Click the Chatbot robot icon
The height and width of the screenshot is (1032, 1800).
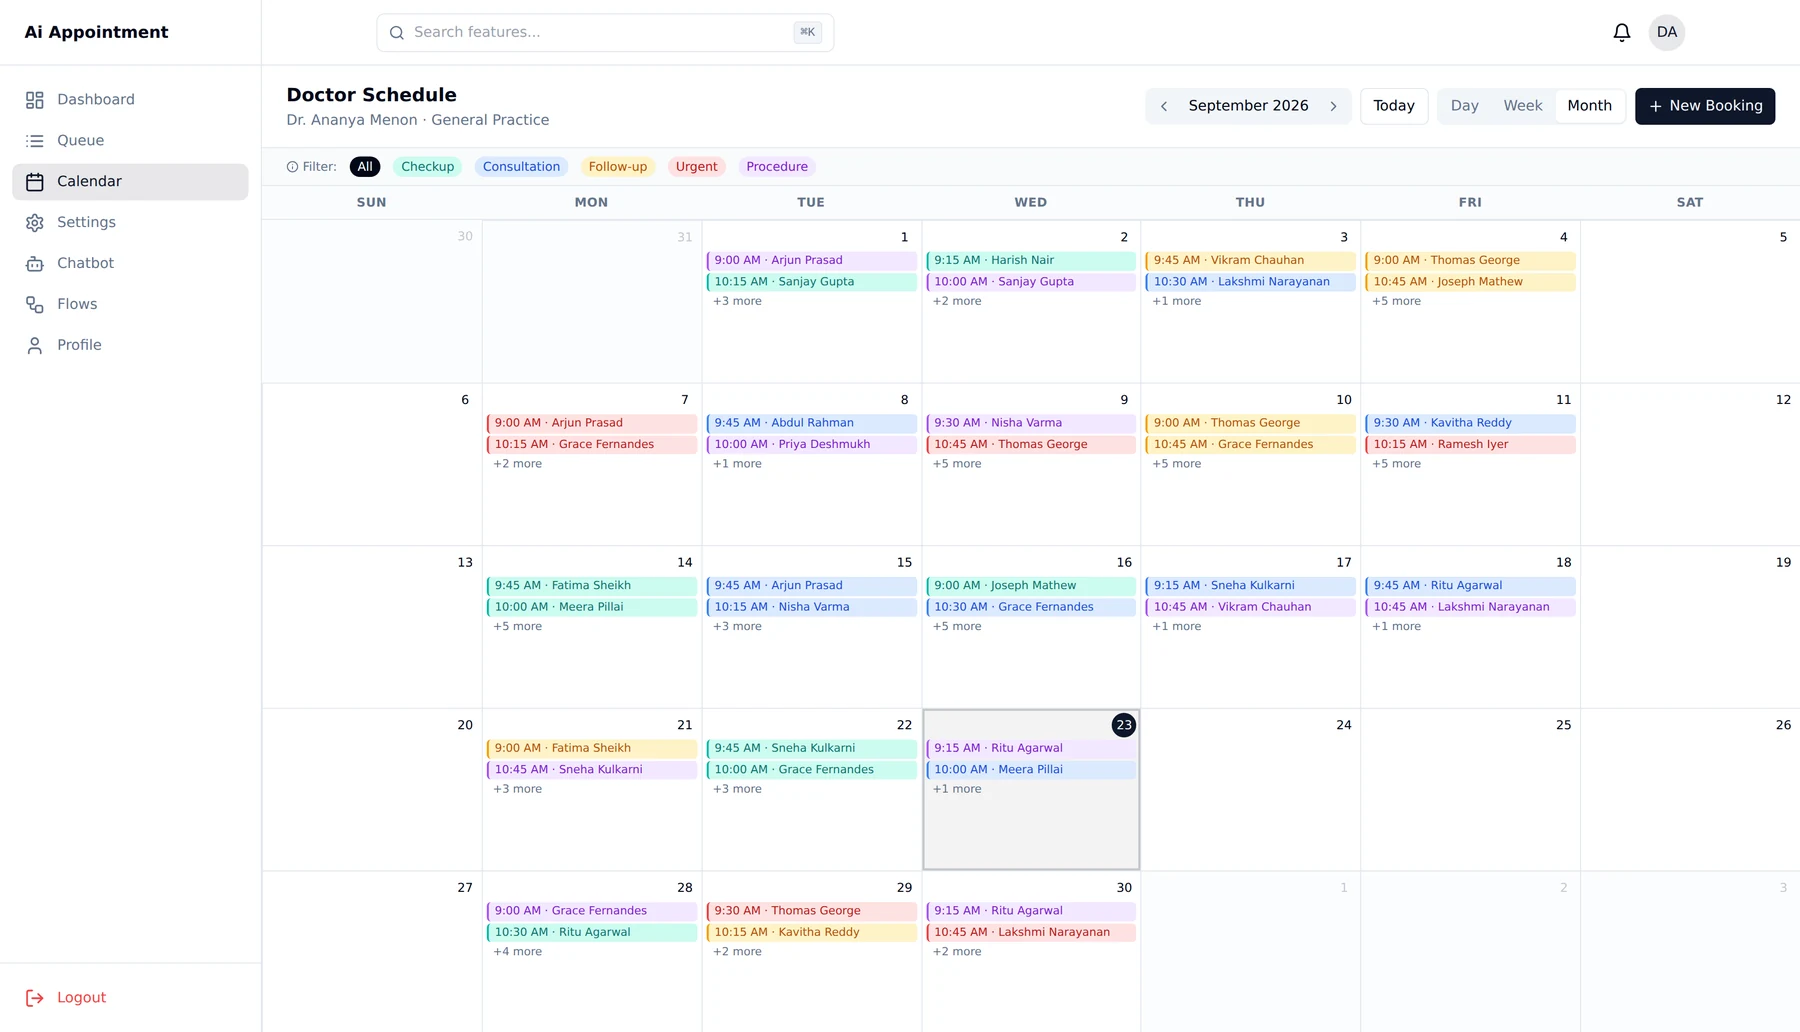pos(35,264)
